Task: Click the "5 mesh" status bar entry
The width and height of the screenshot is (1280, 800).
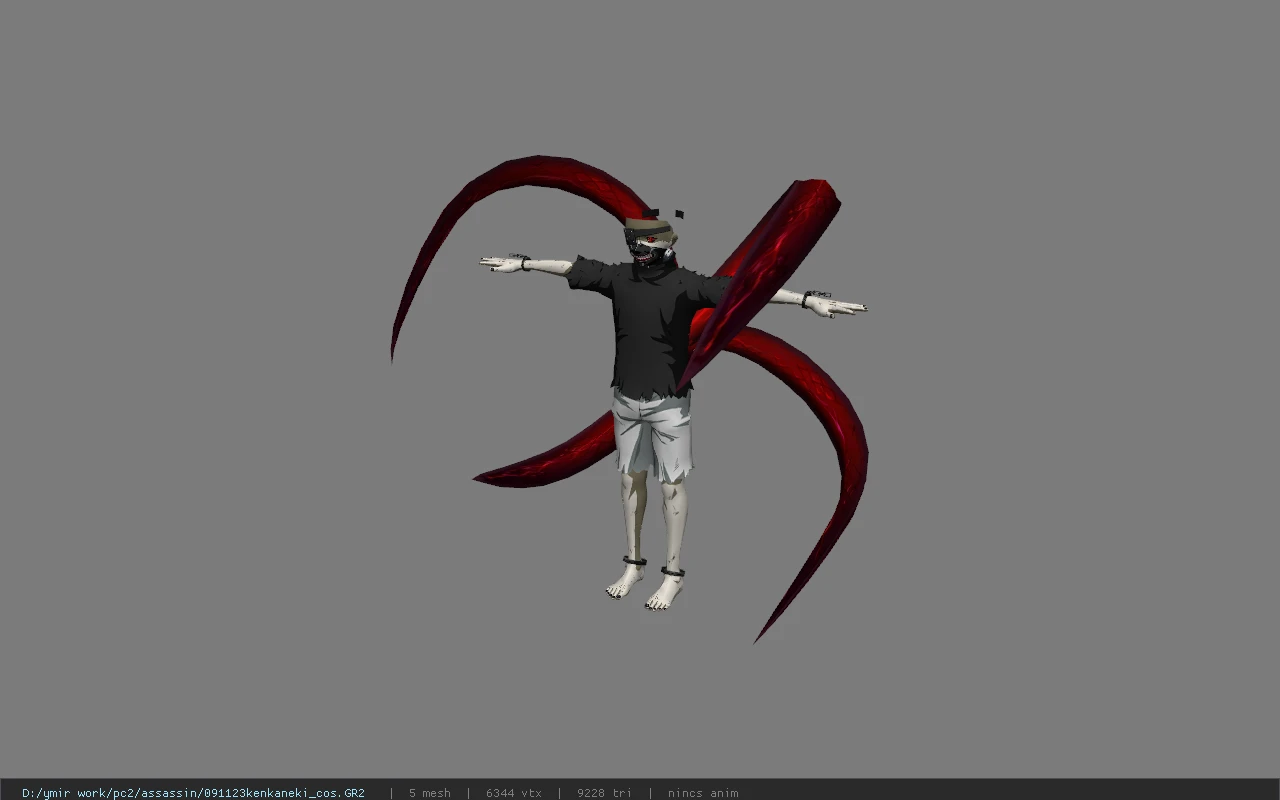Action: pyautogui.click(x=430, y=793)
